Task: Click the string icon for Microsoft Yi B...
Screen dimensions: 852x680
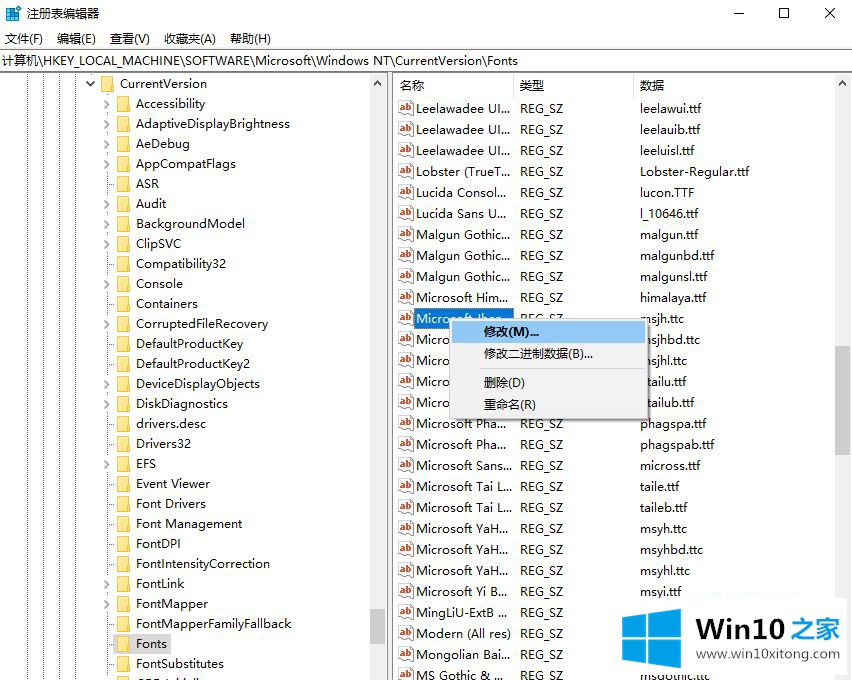Action: [x=405, y=591]
